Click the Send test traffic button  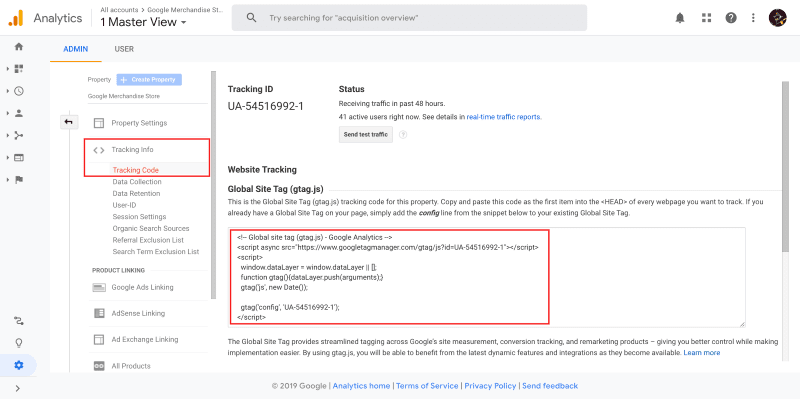(366, 135)
